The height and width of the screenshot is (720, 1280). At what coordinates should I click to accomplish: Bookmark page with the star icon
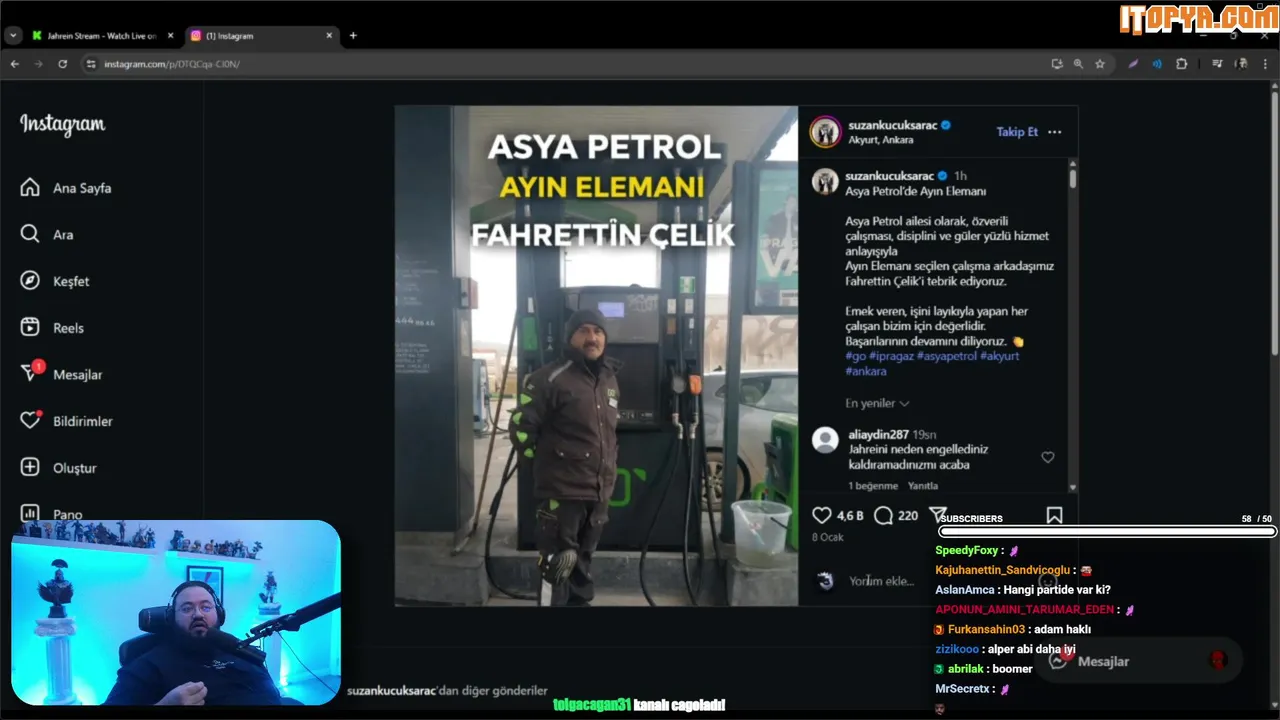click(1100, 64)
